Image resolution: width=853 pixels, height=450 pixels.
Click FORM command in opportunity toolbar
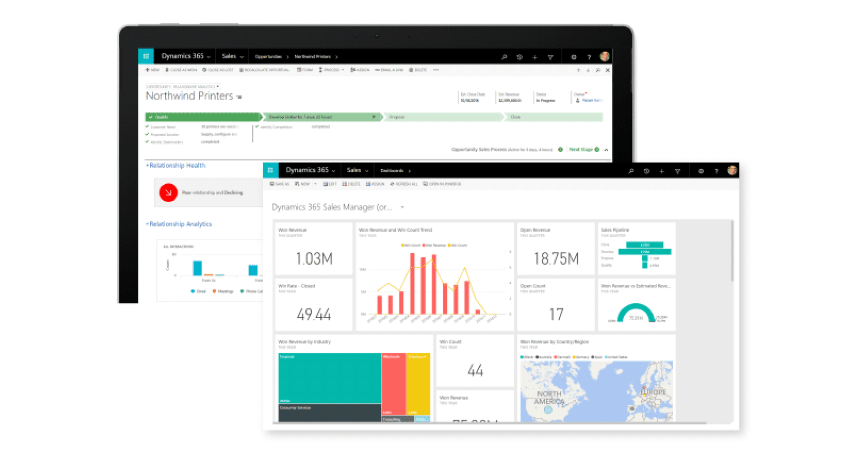point(305,70)
